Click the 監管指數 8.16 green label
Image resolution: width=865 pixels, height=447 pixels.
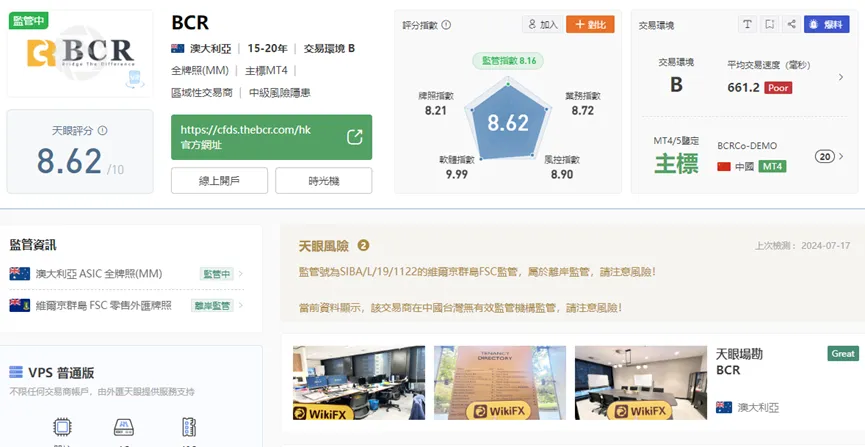point(508,61)
